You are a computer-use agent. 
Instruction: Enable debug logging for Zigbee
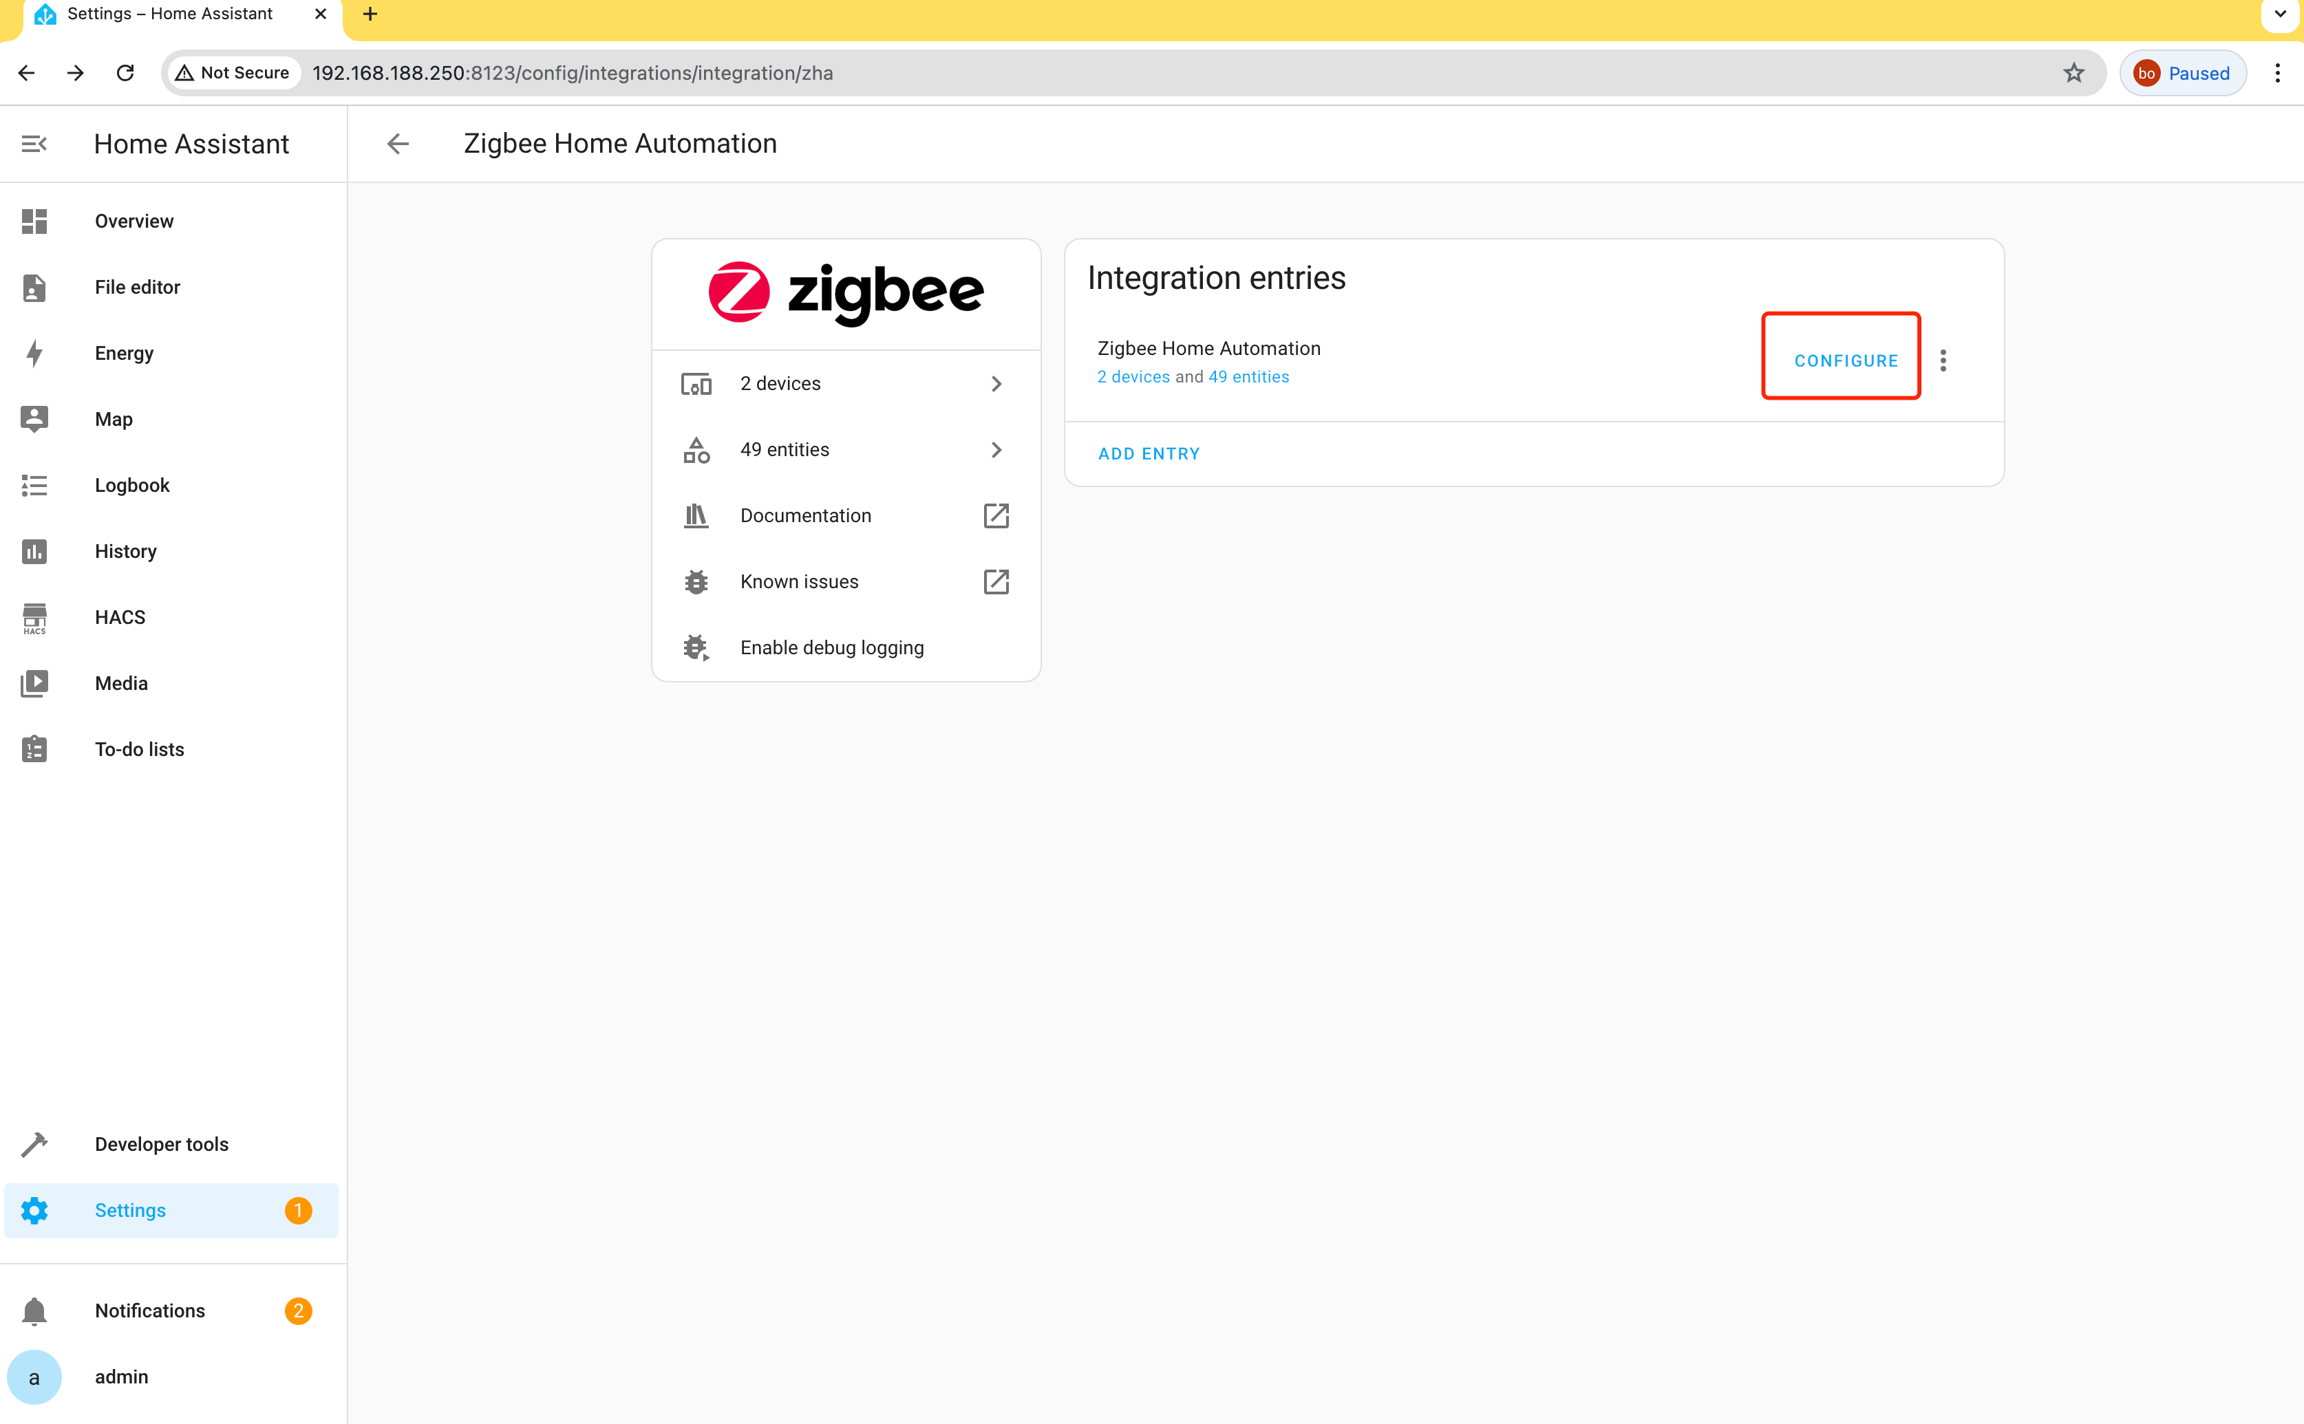pos(831,648)
